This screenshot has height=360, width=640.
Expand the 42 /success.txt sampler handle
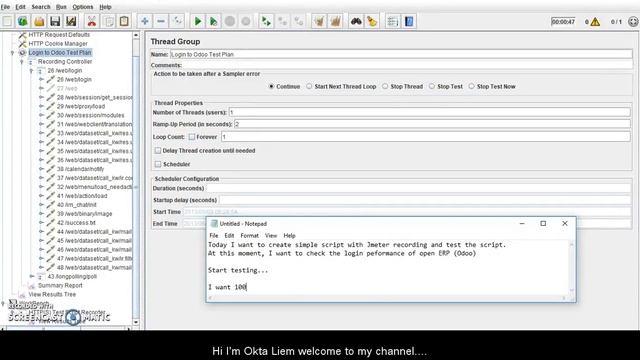[x=41, y=222]
